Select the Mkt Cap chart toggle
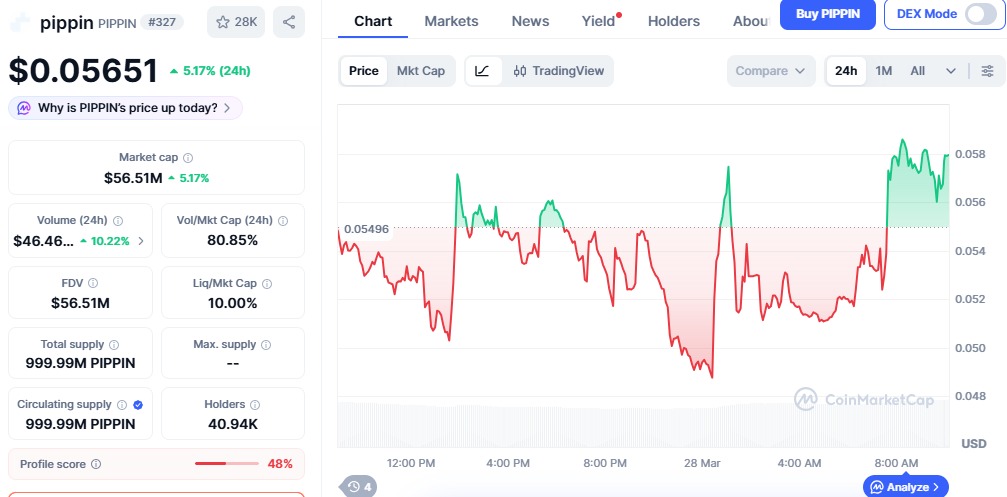 click(x=421, y=71)
